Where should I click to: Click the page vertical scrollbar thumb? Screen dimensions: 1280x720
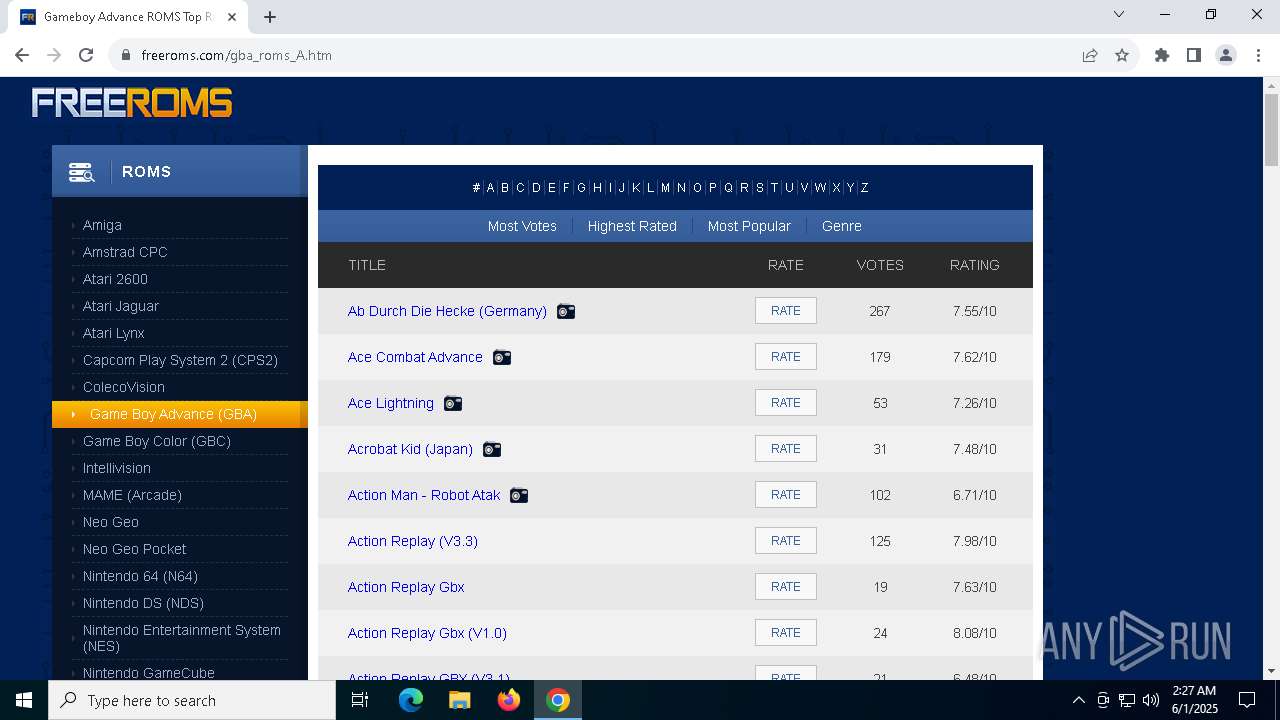(x=1272, y=132)
